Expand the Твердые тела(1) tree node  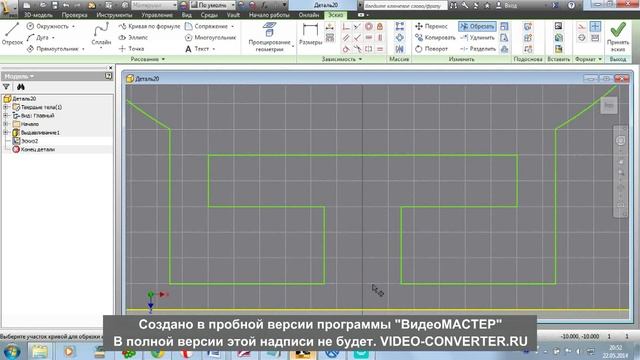tap(6, 107)
